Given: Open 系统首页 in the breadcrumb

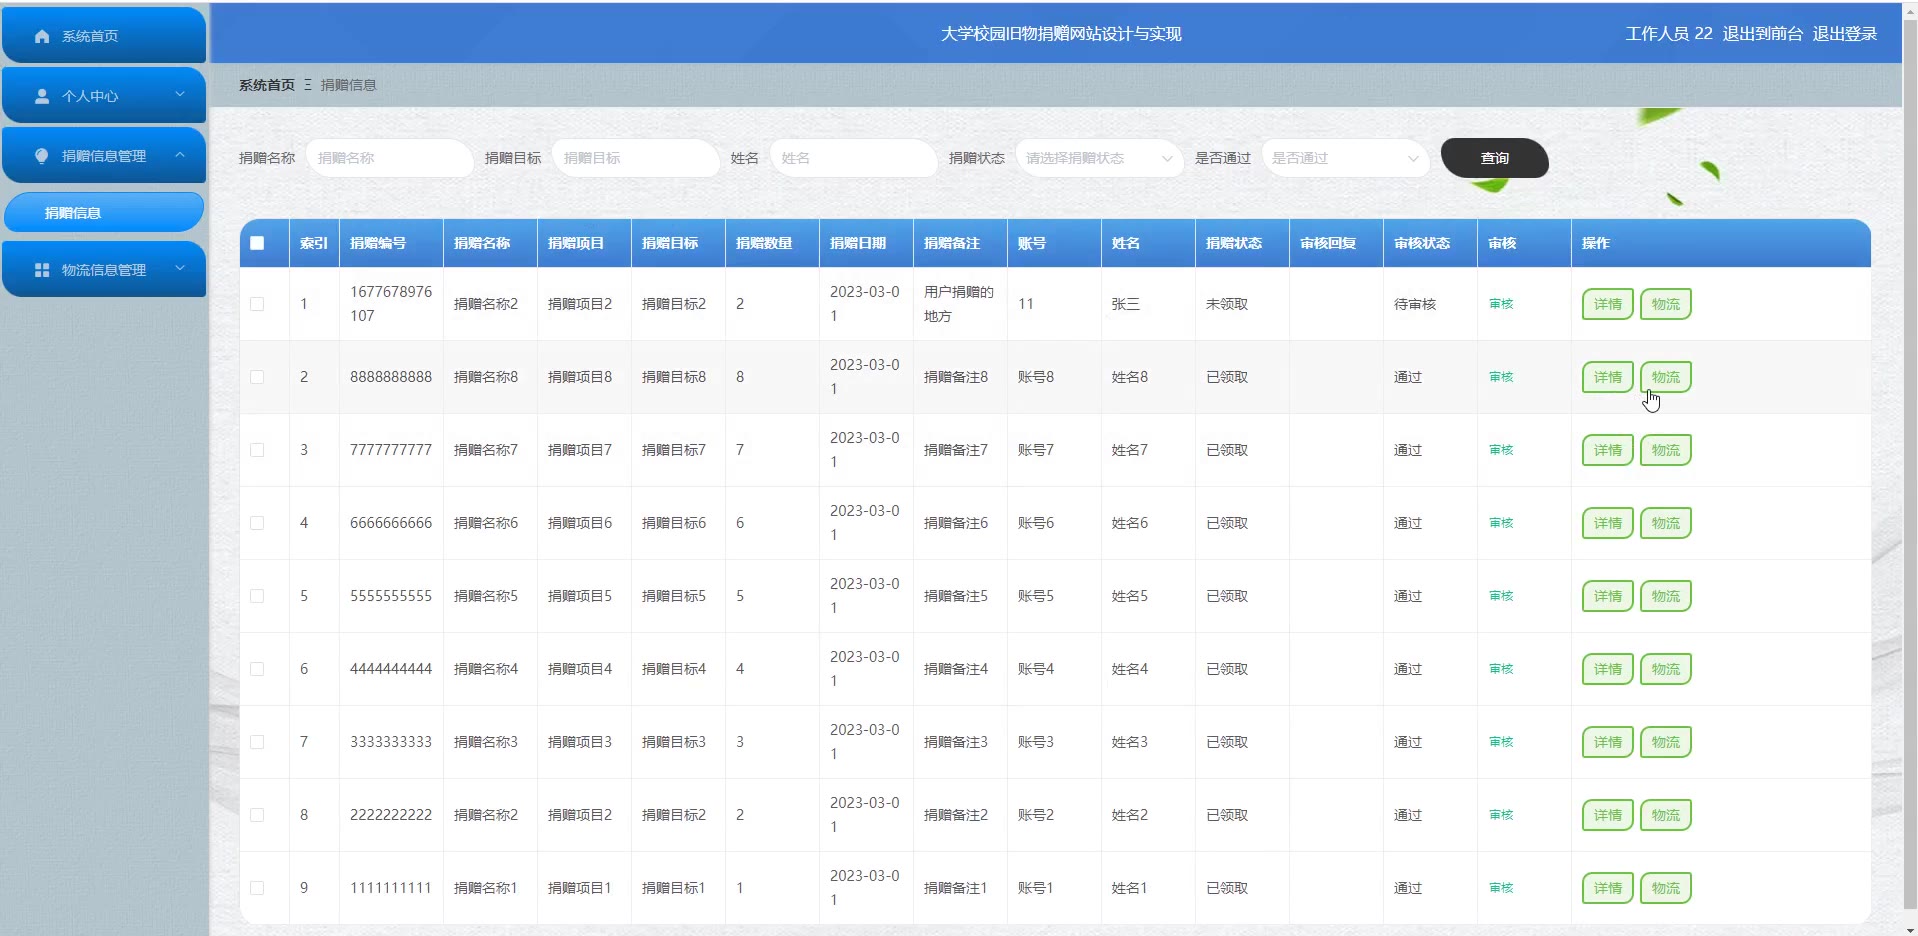Looking at the screenshot, I should pyautogui.click(x=266, y=85).
